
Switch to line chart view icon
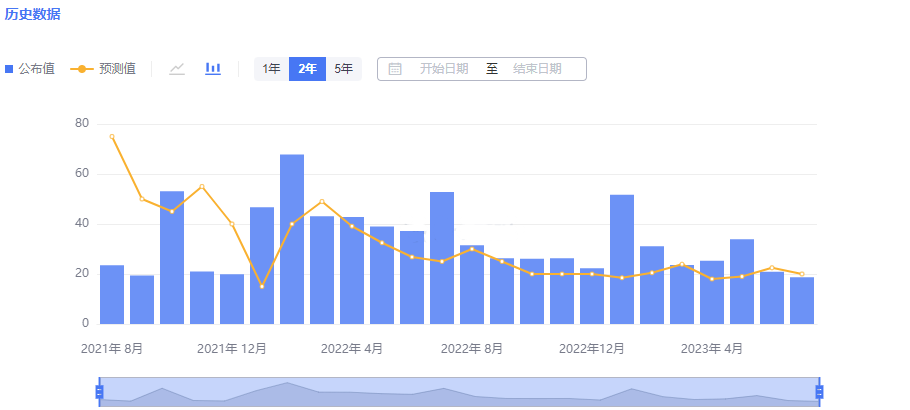coord(177,69)
